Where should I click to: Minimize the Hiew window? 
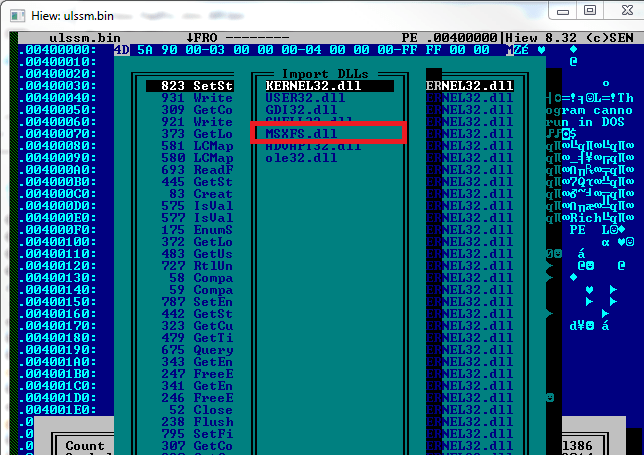tap(563, 10)
